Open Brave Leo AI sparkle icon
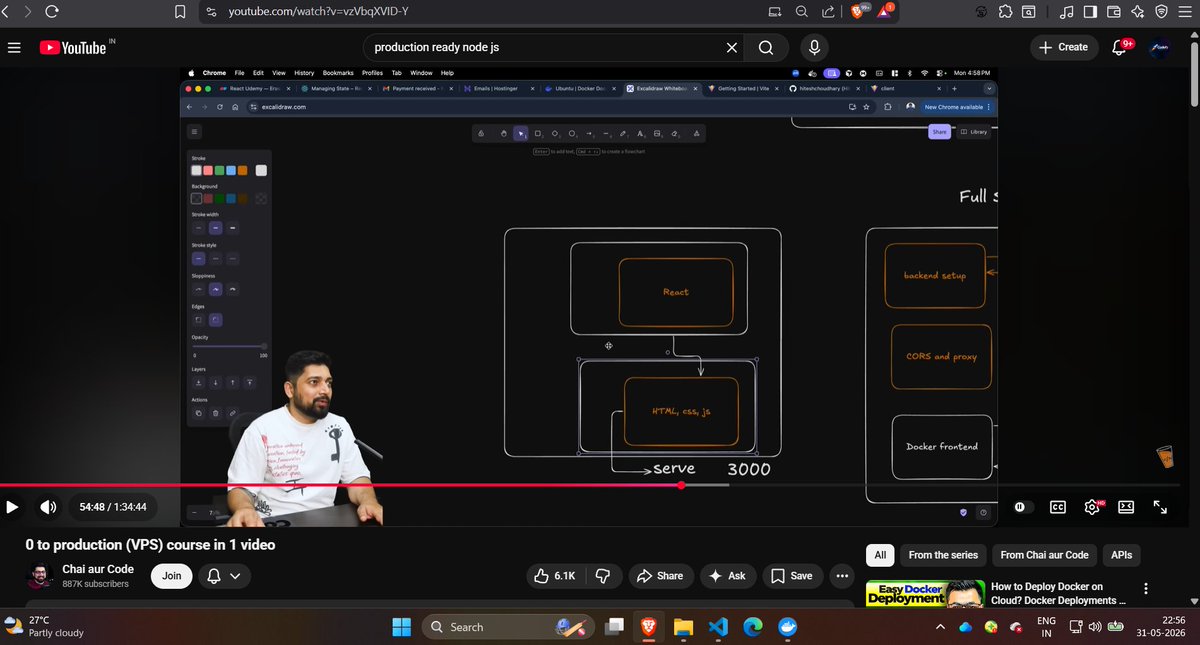This screenshot has height=645, width=1200. tap(1138, 11)
